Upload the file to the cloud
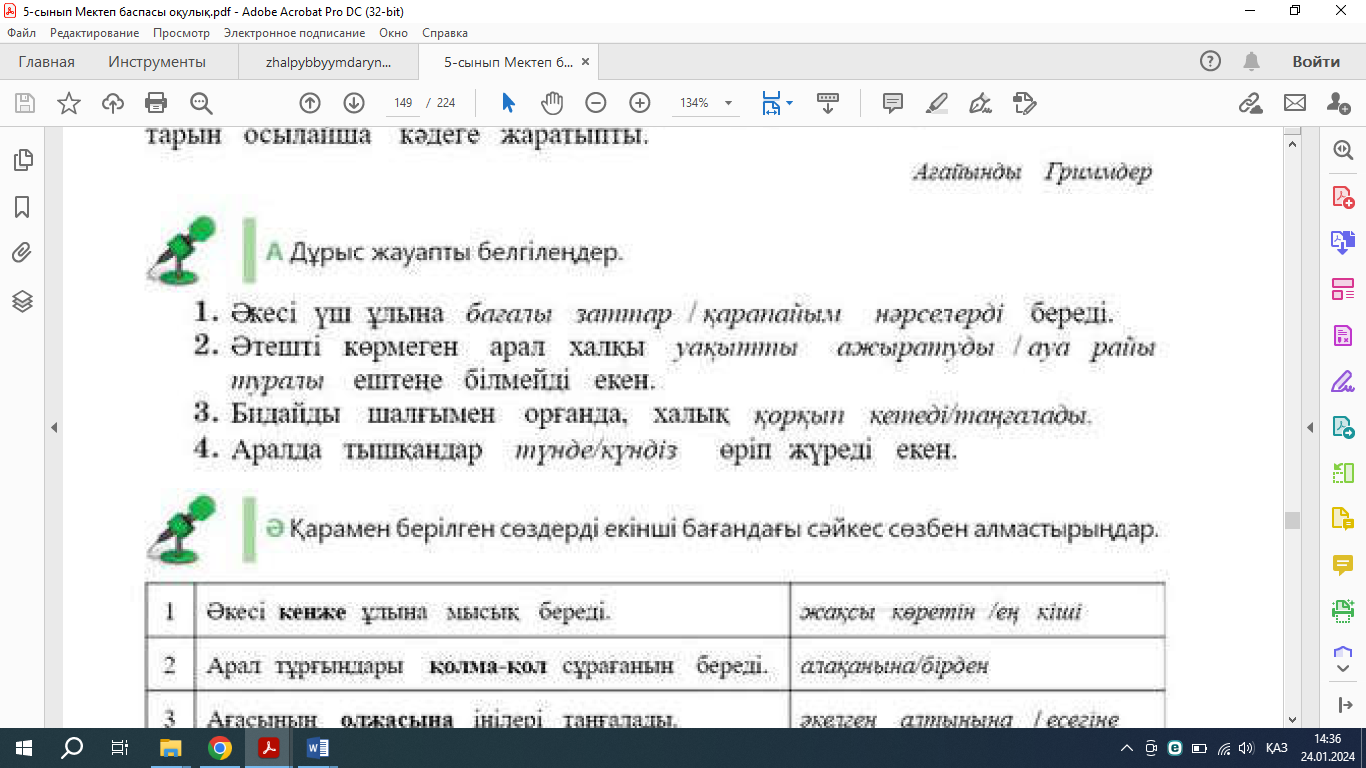 pyautogui.click(x=113, y=103)
